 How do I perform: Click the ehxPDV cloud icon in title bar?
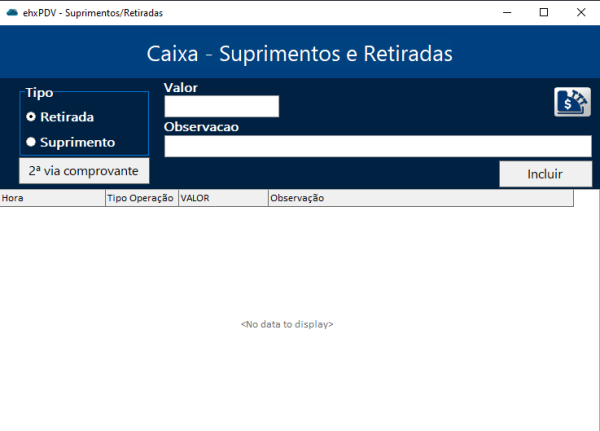pyautogui.click(x=12, y=12)
